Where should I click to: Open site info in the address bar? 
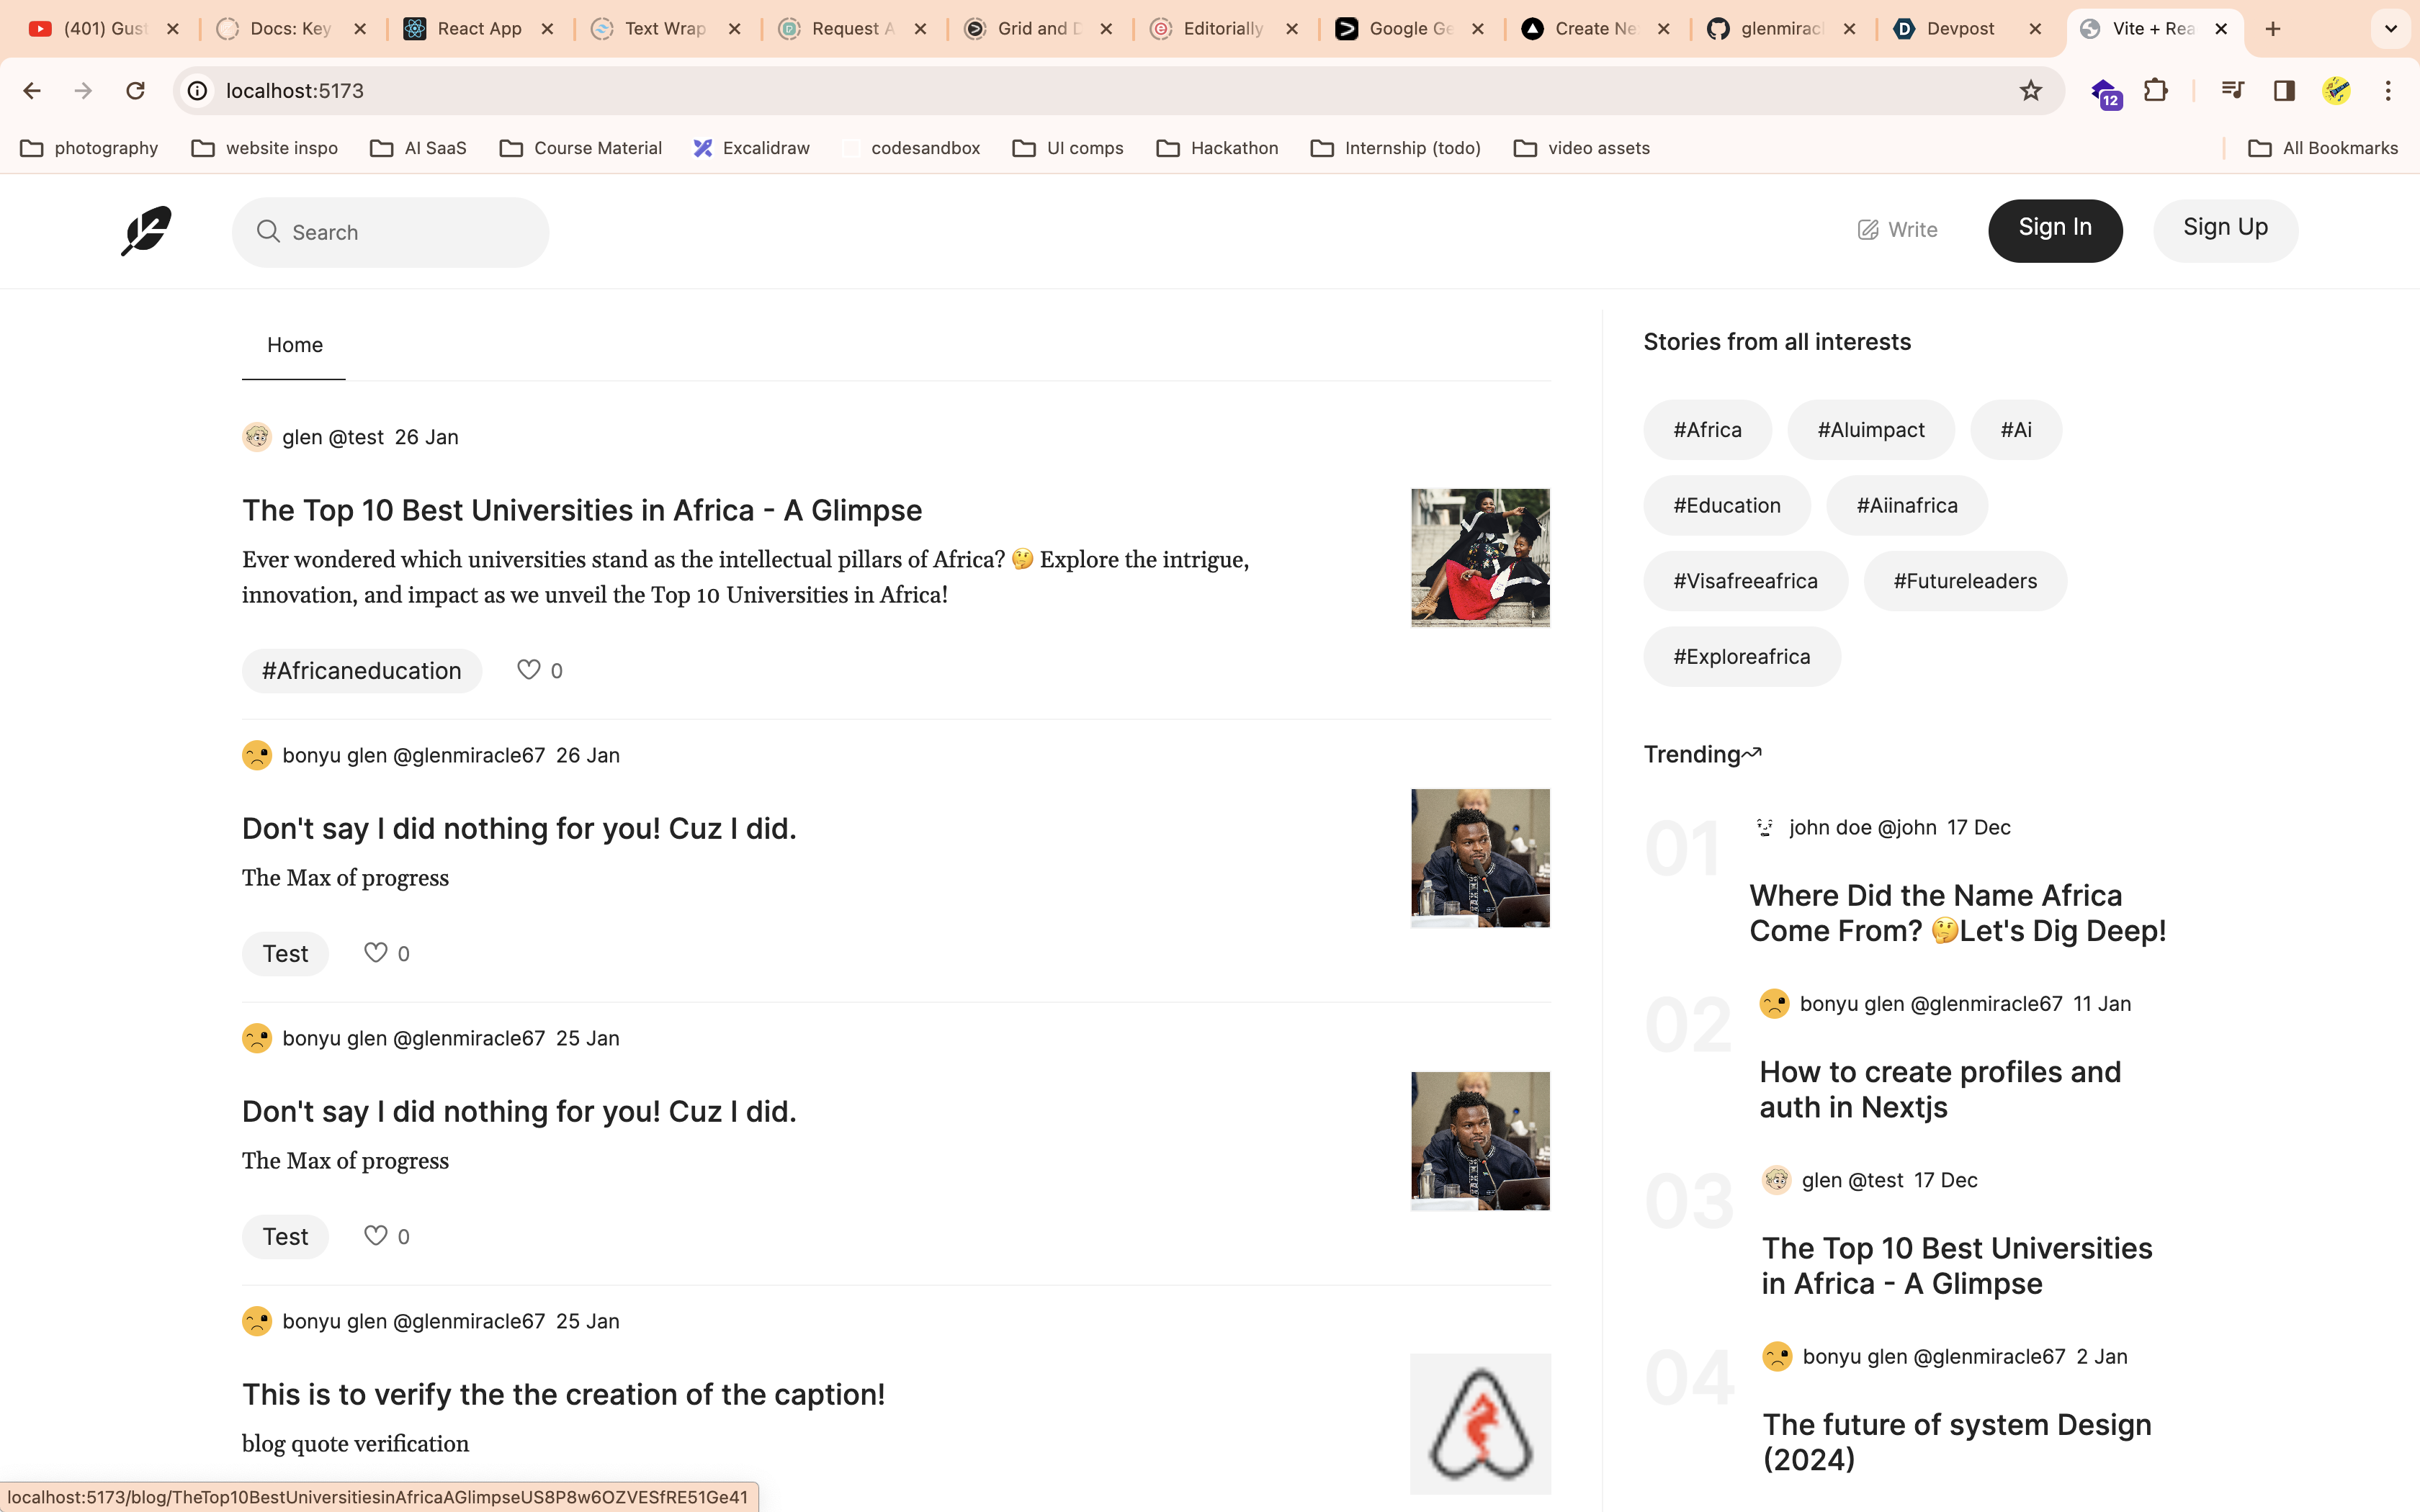[x=196, y=90]
